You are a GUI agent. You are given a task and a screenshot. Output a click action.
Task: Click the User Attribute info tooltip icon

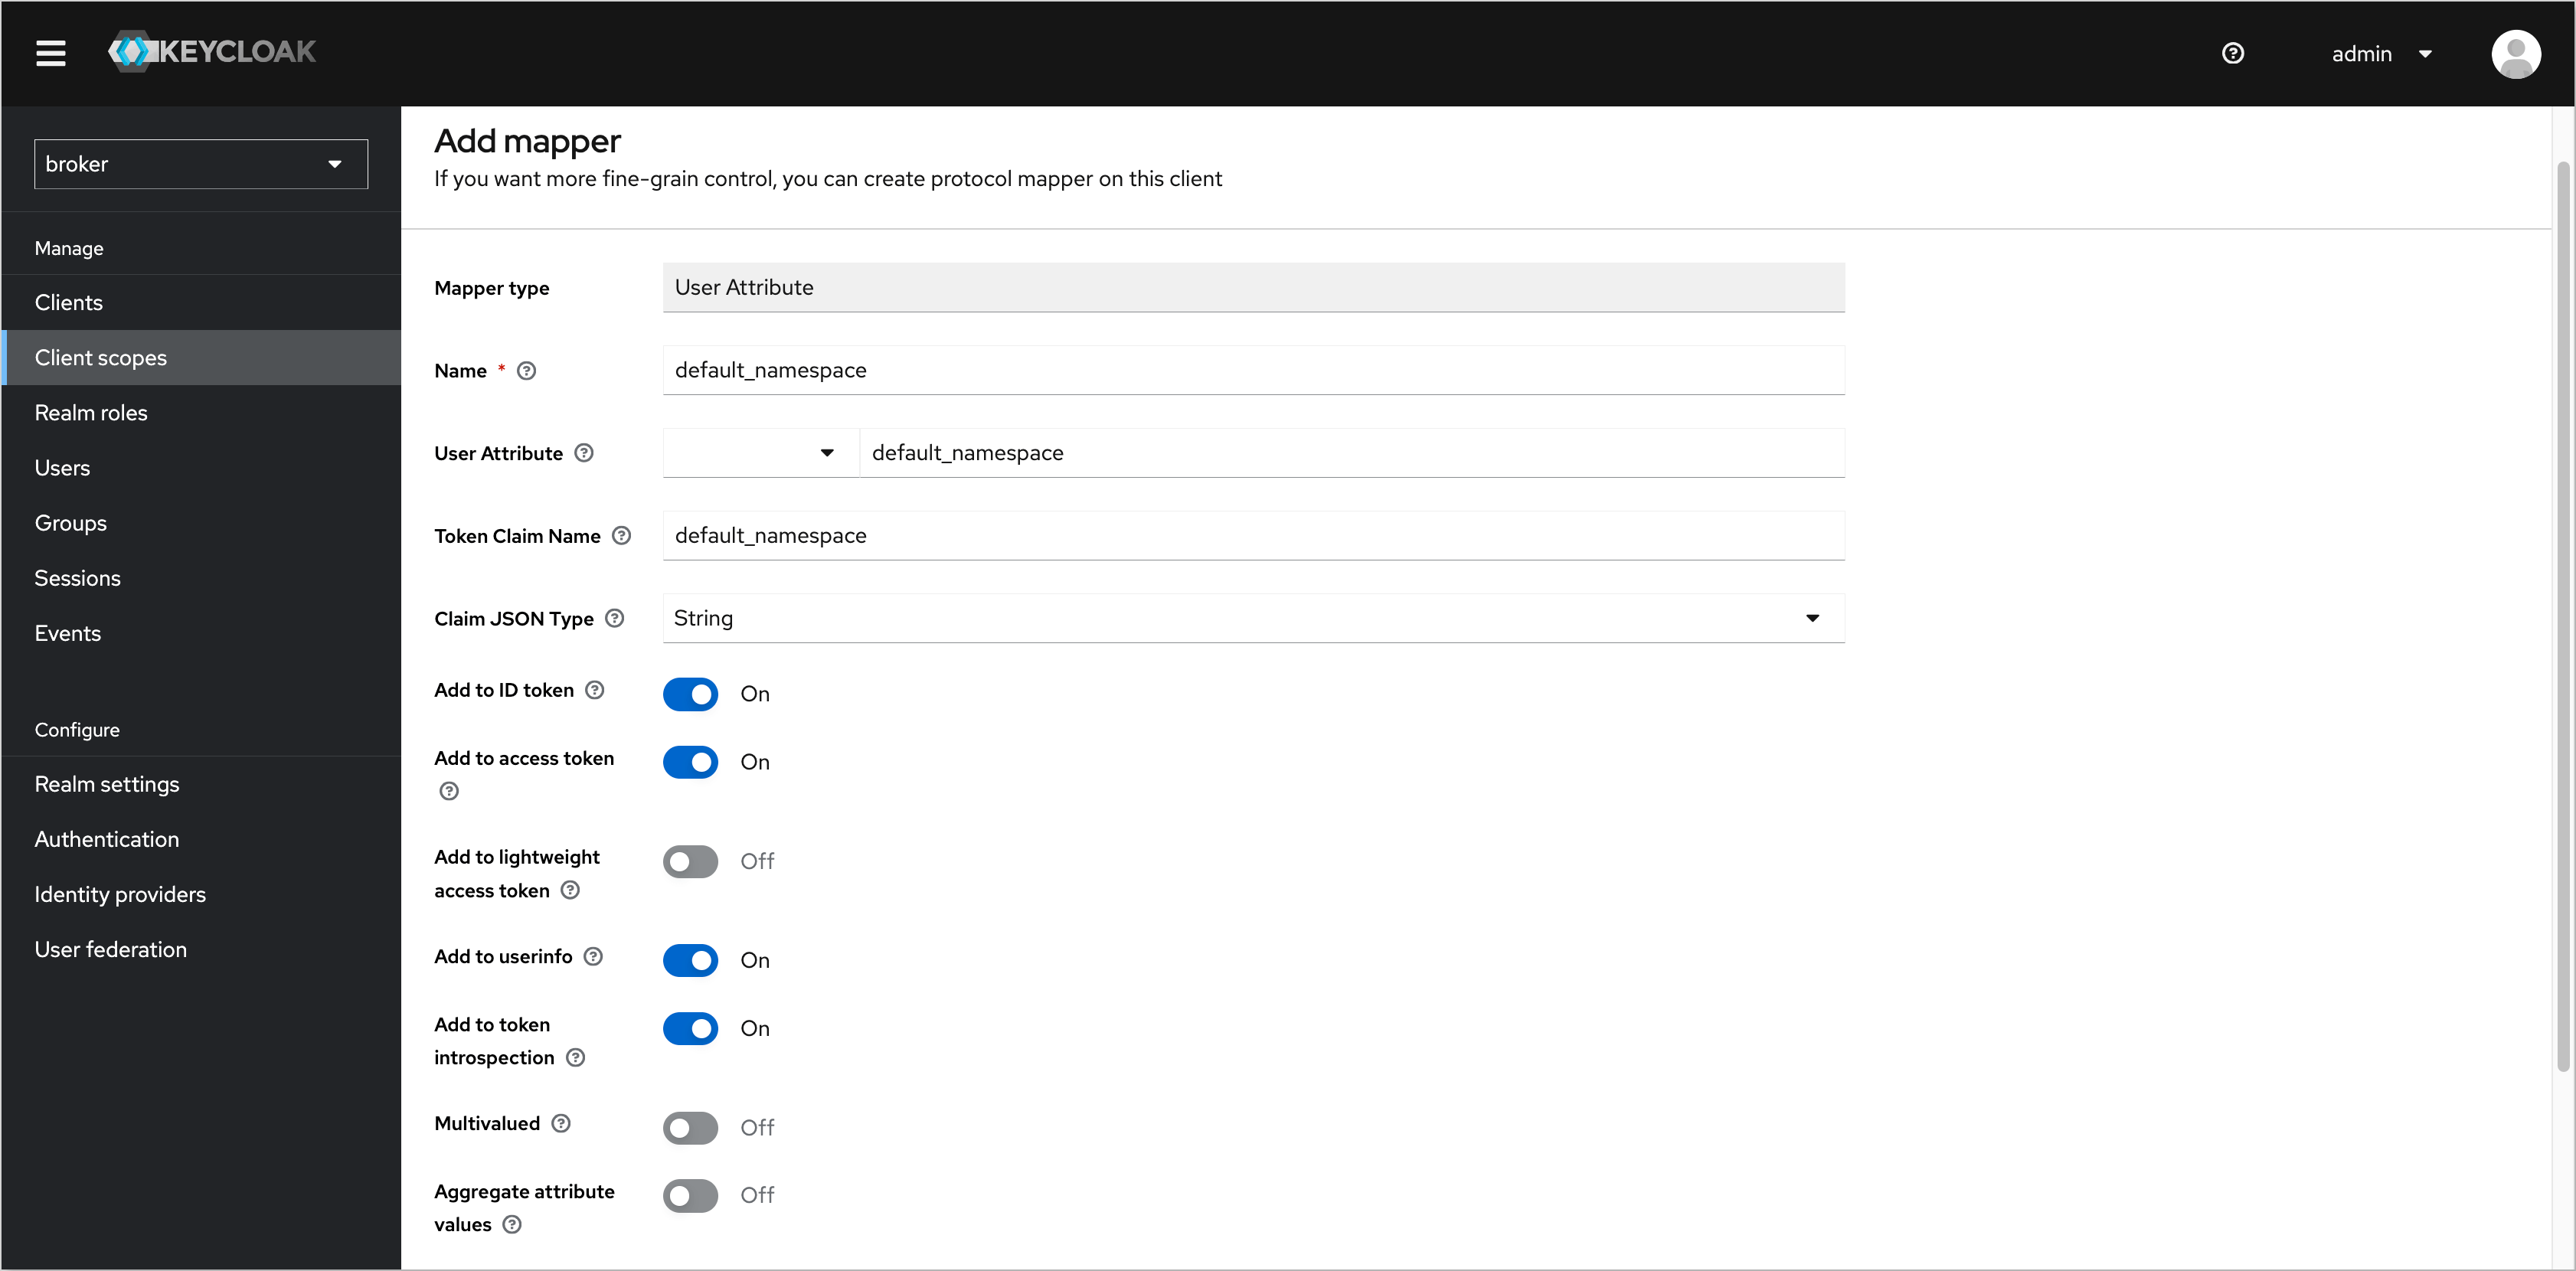pos(587,452)
